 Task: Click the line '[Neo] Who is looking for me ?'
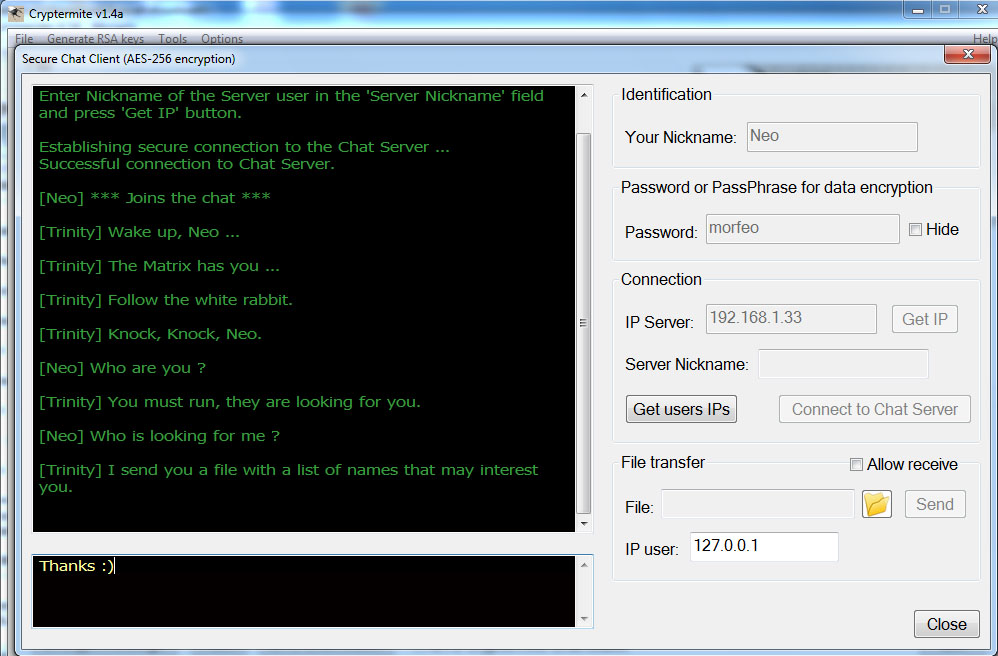(x=159, y=436)
